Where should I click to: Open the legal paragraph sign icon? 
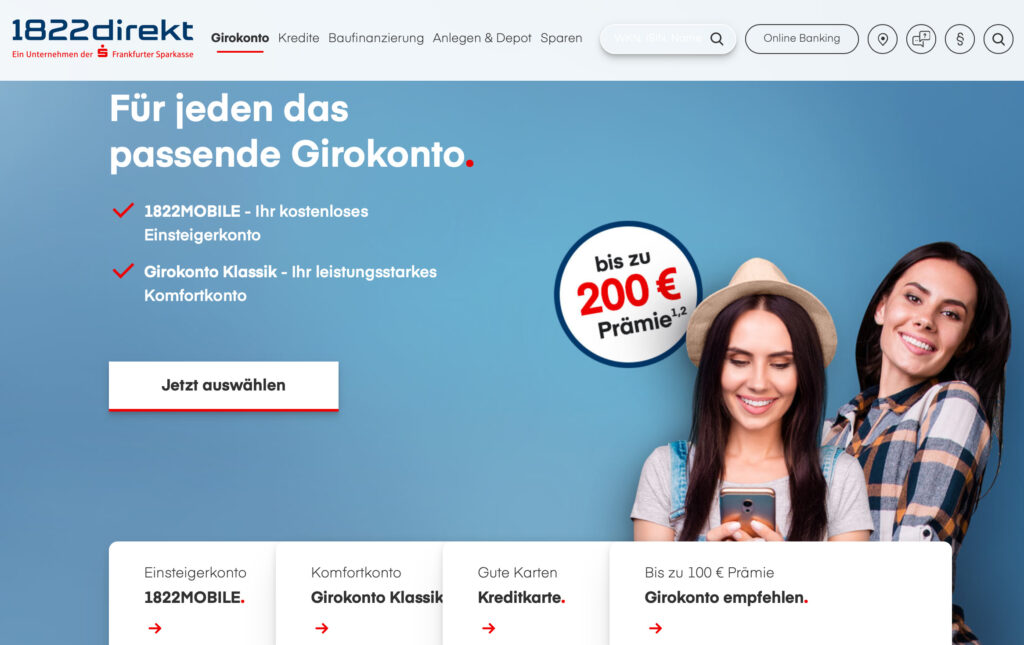(959, 39)
